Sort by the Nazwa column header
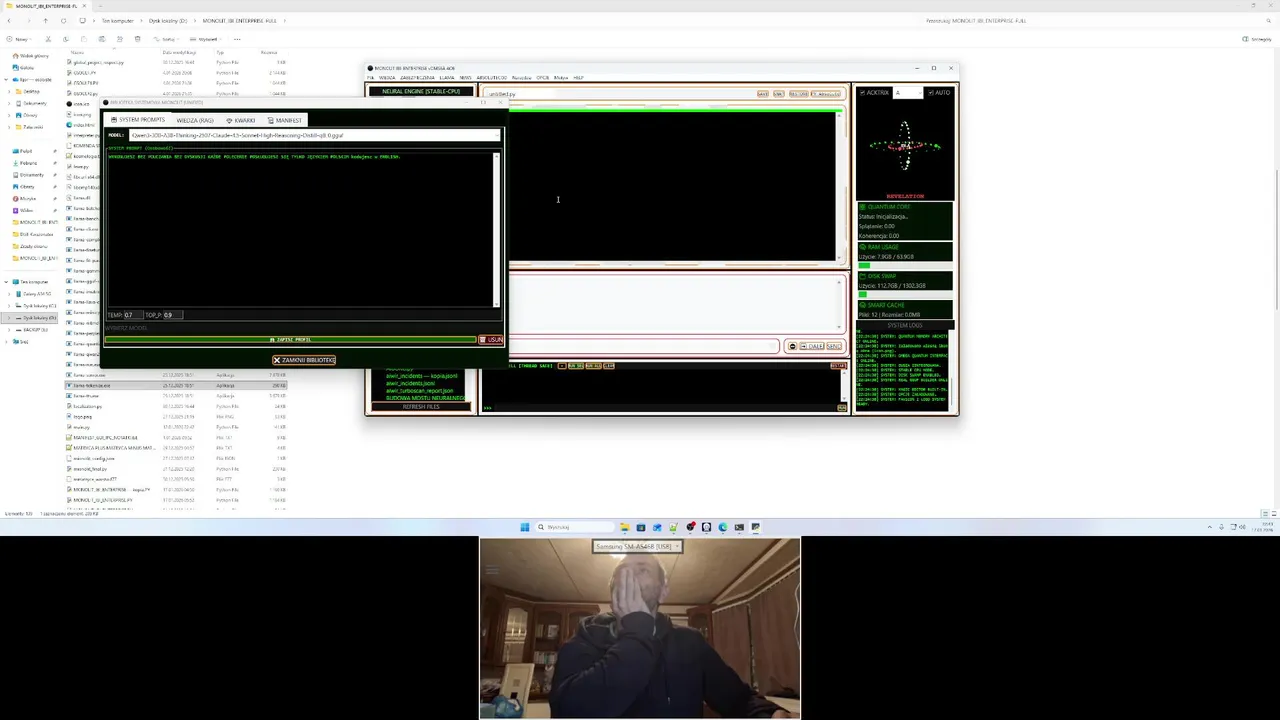 [77, 52]
